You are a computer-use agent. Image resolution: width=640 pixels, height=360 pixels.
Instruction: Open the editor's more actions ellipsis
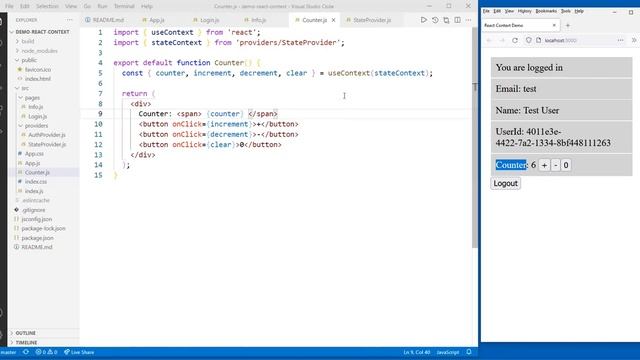468,20
